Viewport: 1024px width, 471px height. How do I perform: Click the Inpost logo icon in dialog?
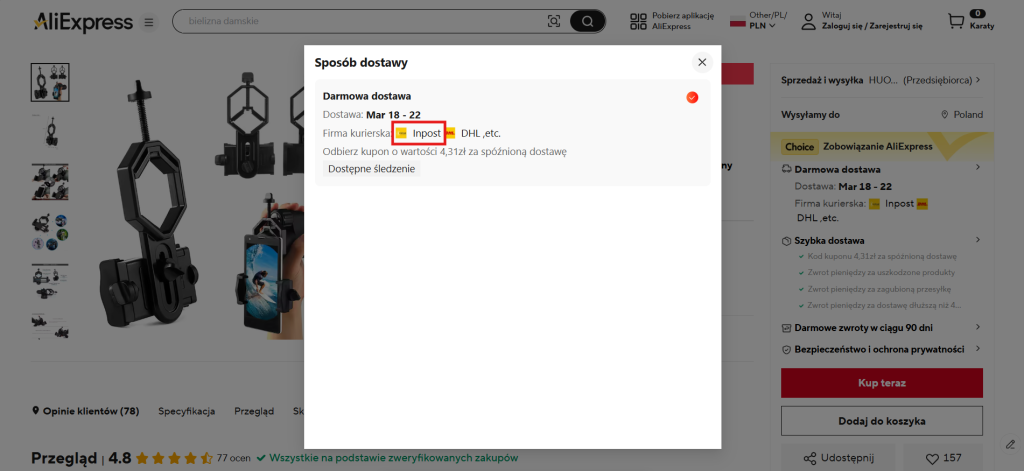click(x=402, y=133)
